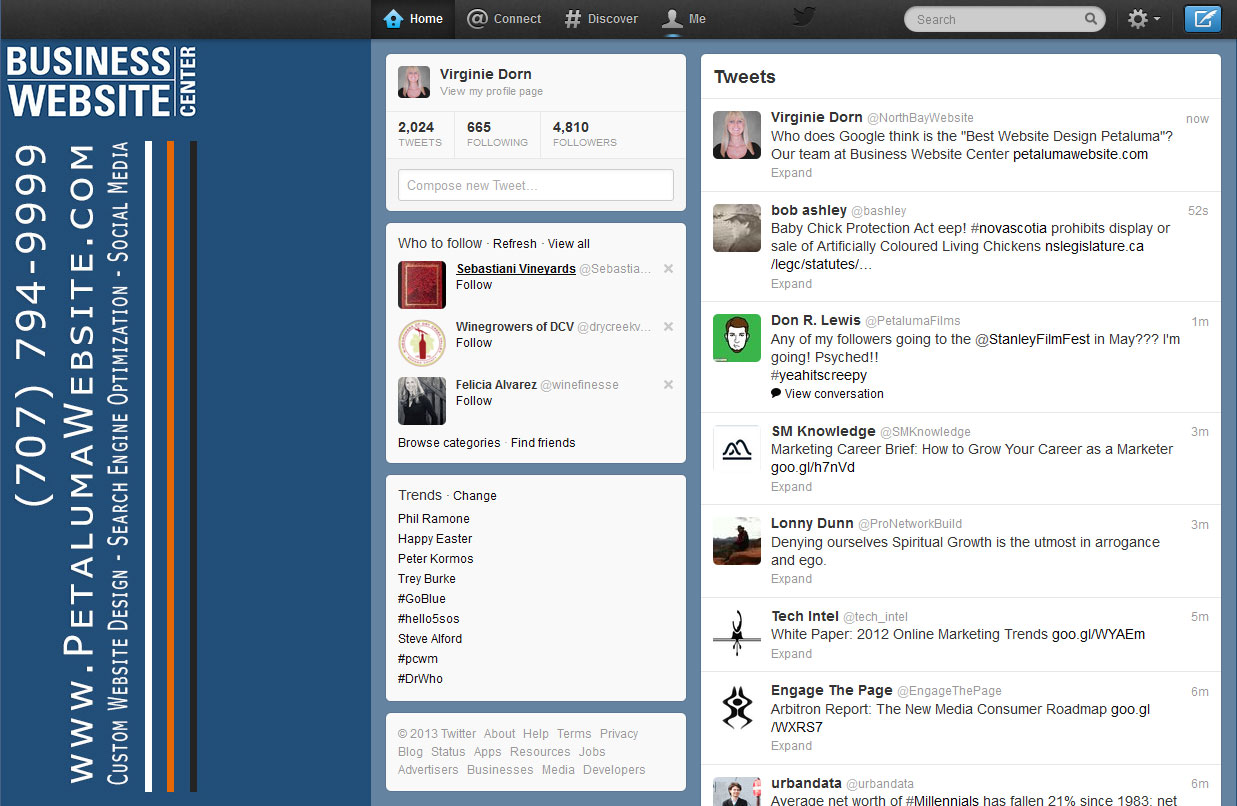Click Tech Intel avatar
Image resolution: width=1237 pixels, height=806 pixels.
pos(737,633)
